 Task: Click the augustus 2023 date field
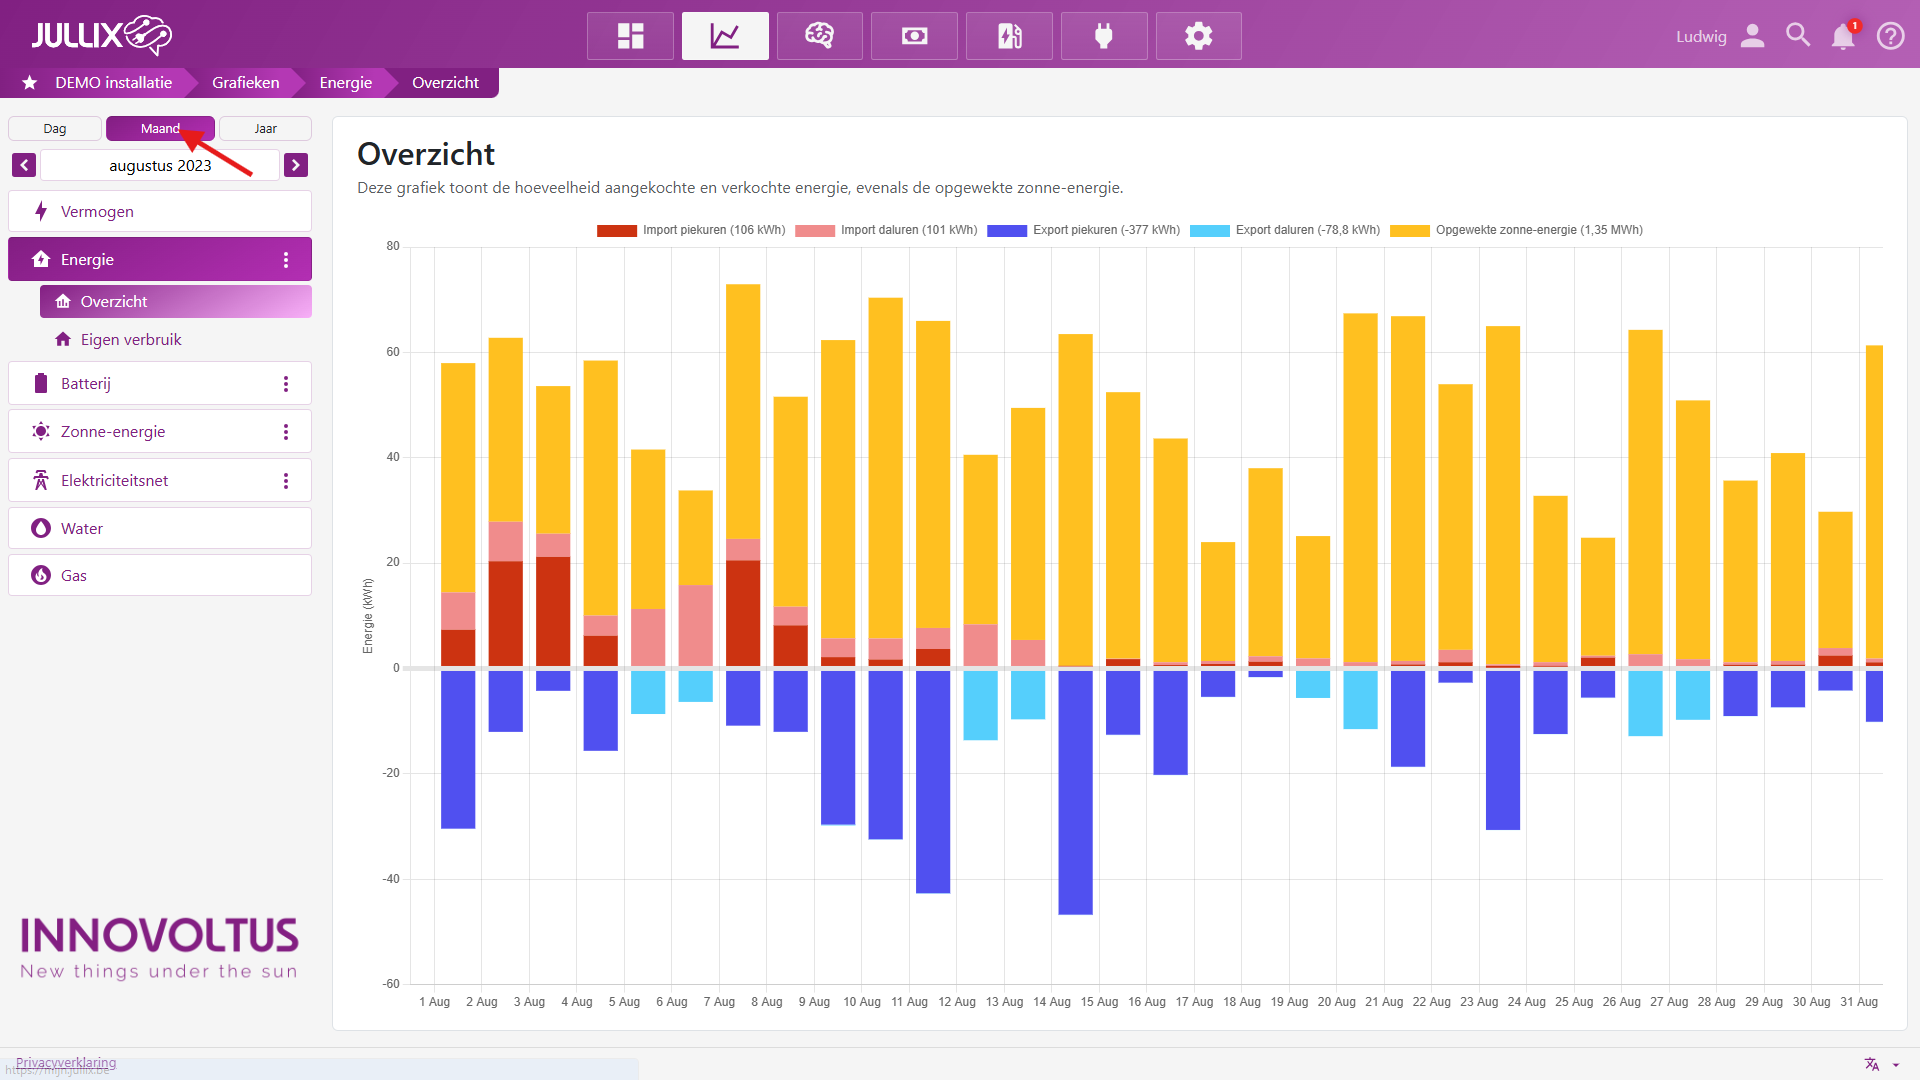tap(160, 165)
